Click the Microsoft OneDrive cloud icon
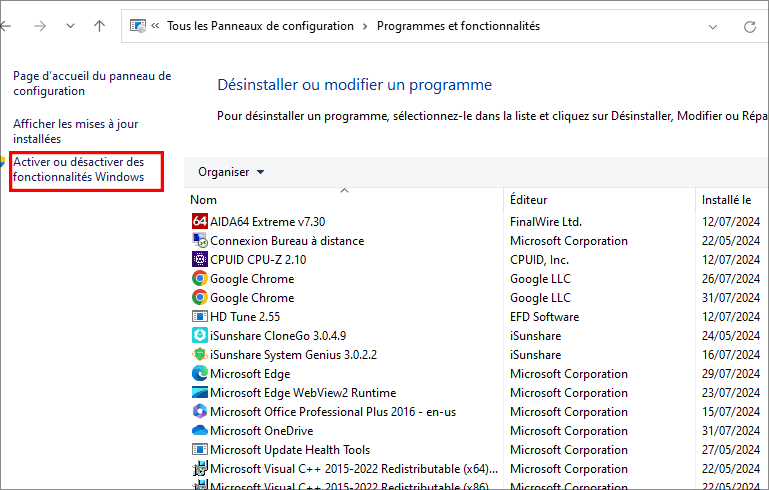769x490 pixels. (200, 431)
